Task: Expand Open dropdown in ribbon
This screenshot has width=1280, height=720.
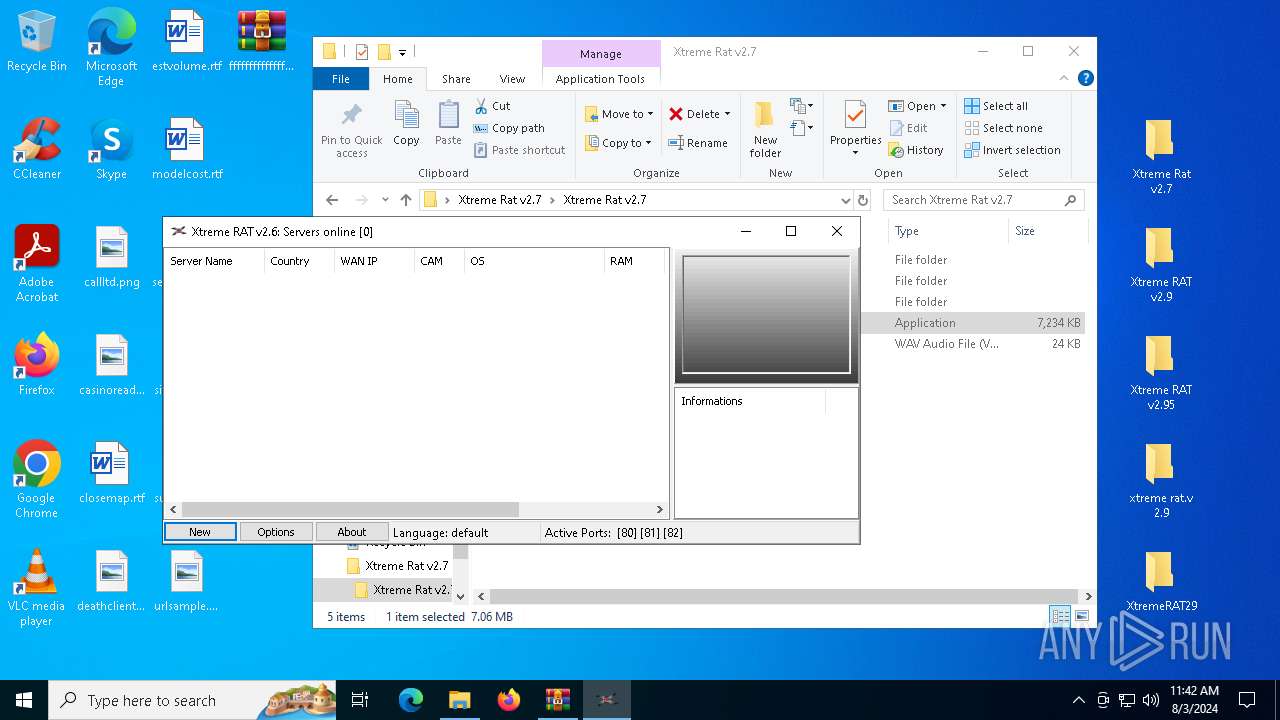Action: (943, 106)
